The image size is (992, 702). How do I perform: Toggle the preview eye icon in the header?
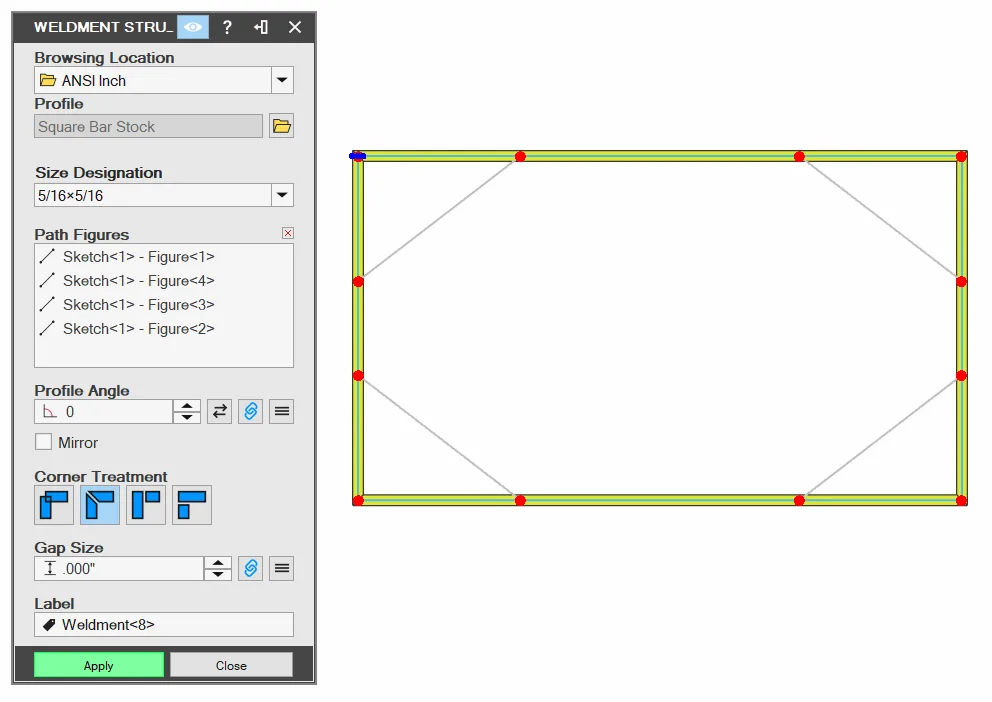(x=193, y=27)
